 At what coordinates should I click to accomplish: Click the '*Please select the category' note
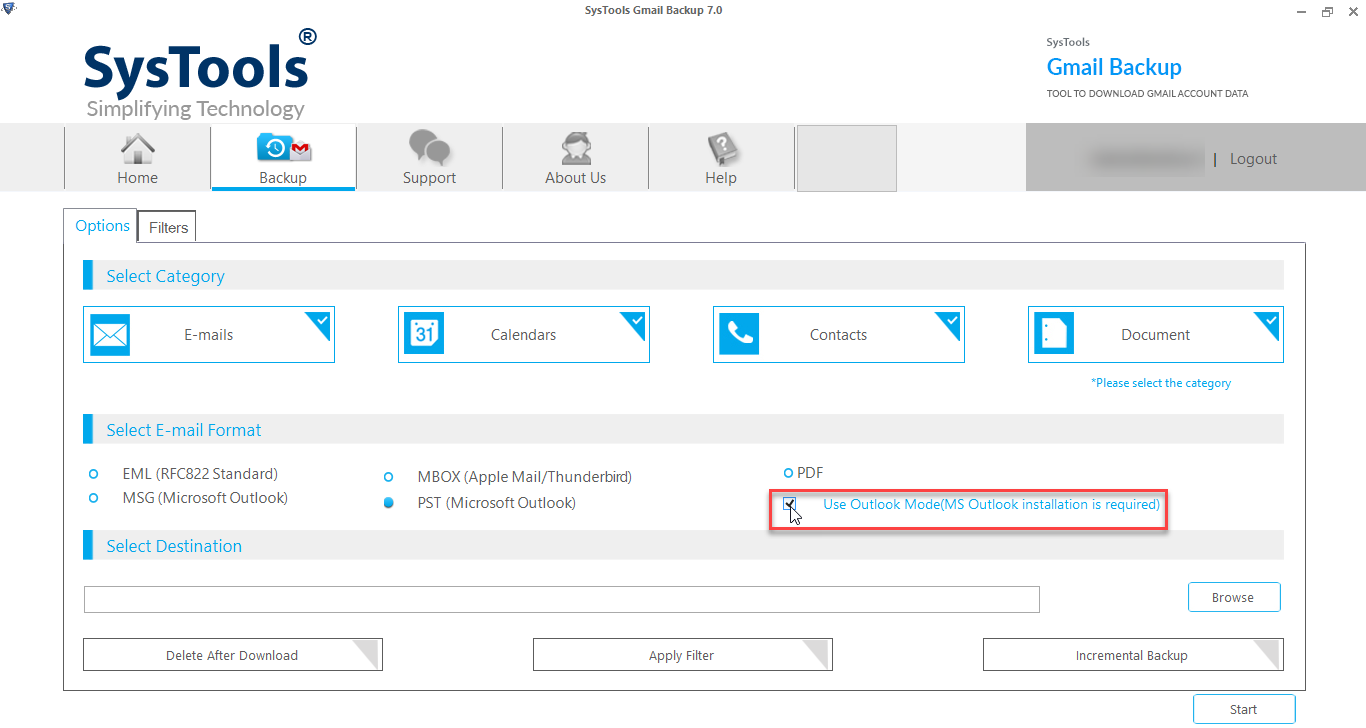(x=1161, y=383)
